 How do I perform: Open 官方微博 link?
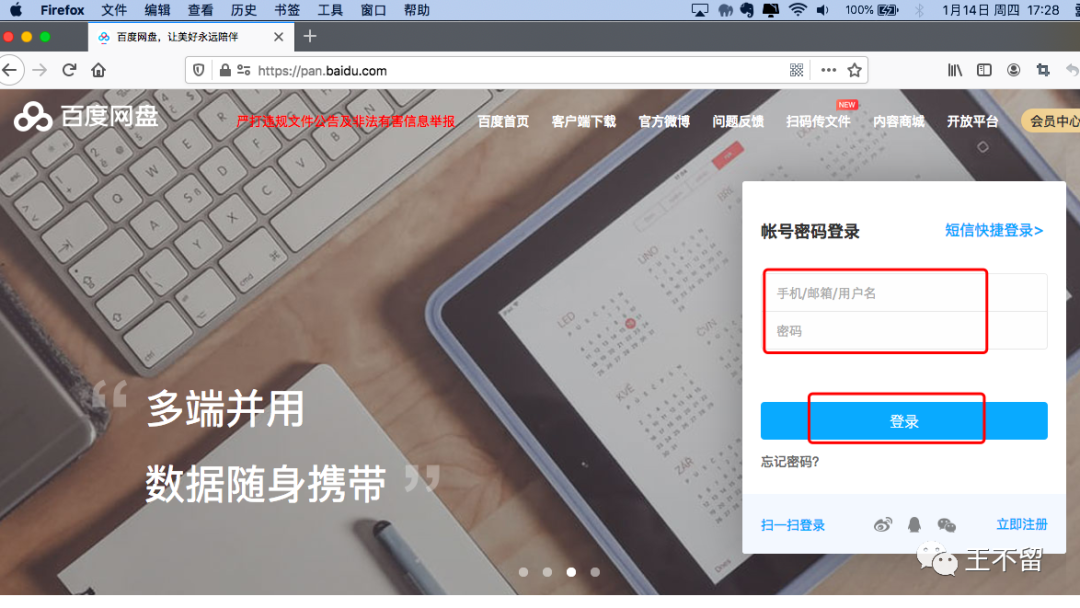pos(664,121)
